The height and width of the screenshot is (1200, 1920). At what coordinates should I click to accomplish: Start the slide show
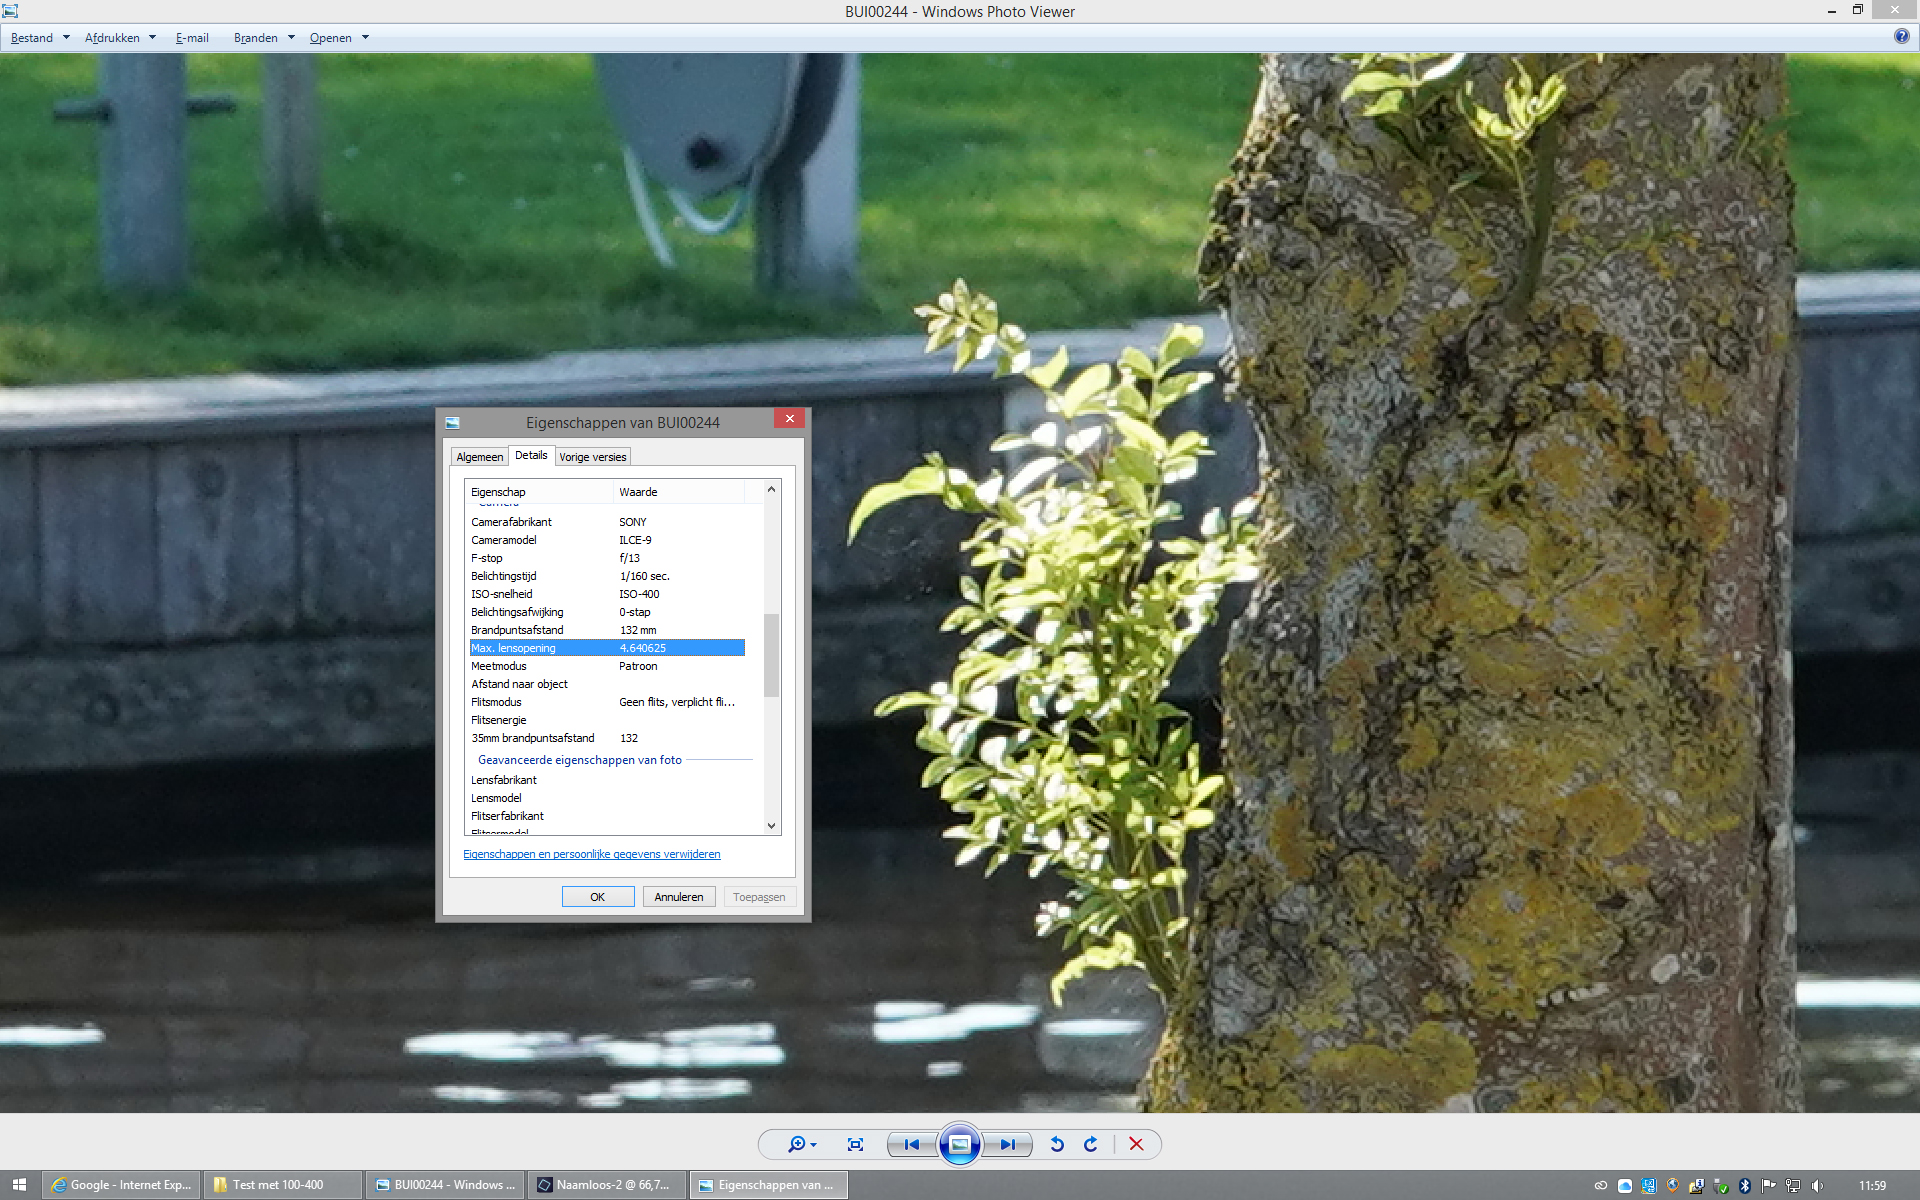[959, 1144]
